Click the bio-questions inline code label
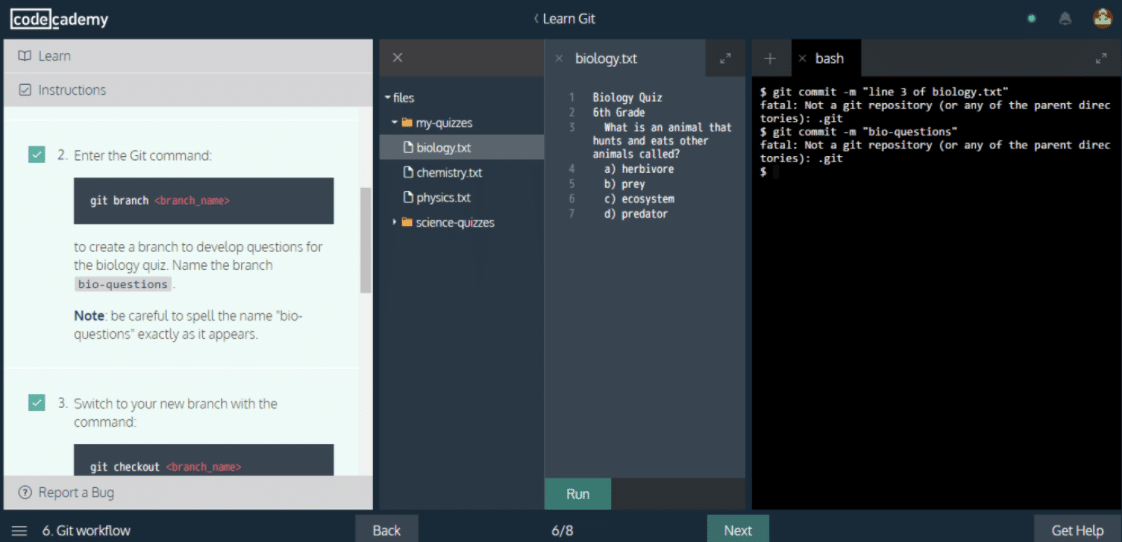1122x542 pixels. [x=122, y=284]
